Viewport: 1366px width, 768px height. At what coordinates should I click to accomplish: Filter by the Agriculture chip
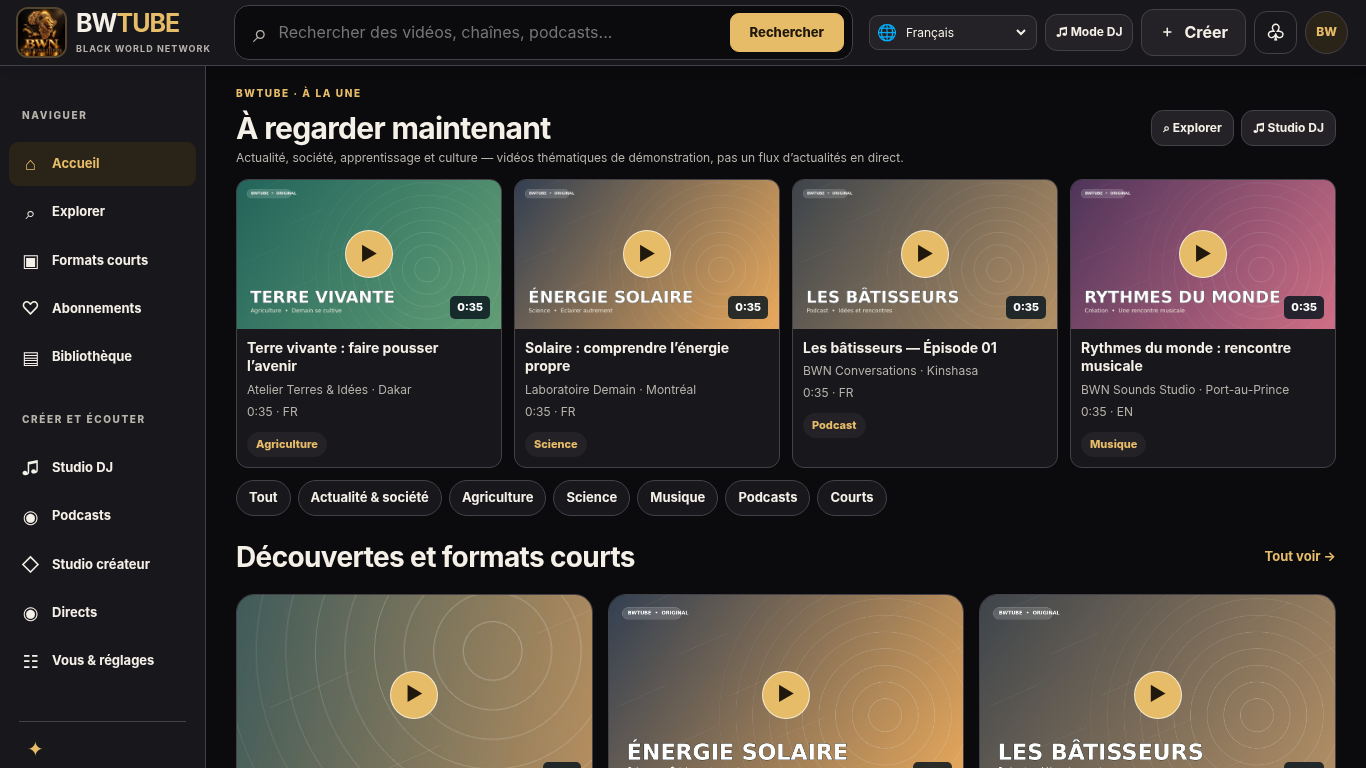(x=497, y=497)
